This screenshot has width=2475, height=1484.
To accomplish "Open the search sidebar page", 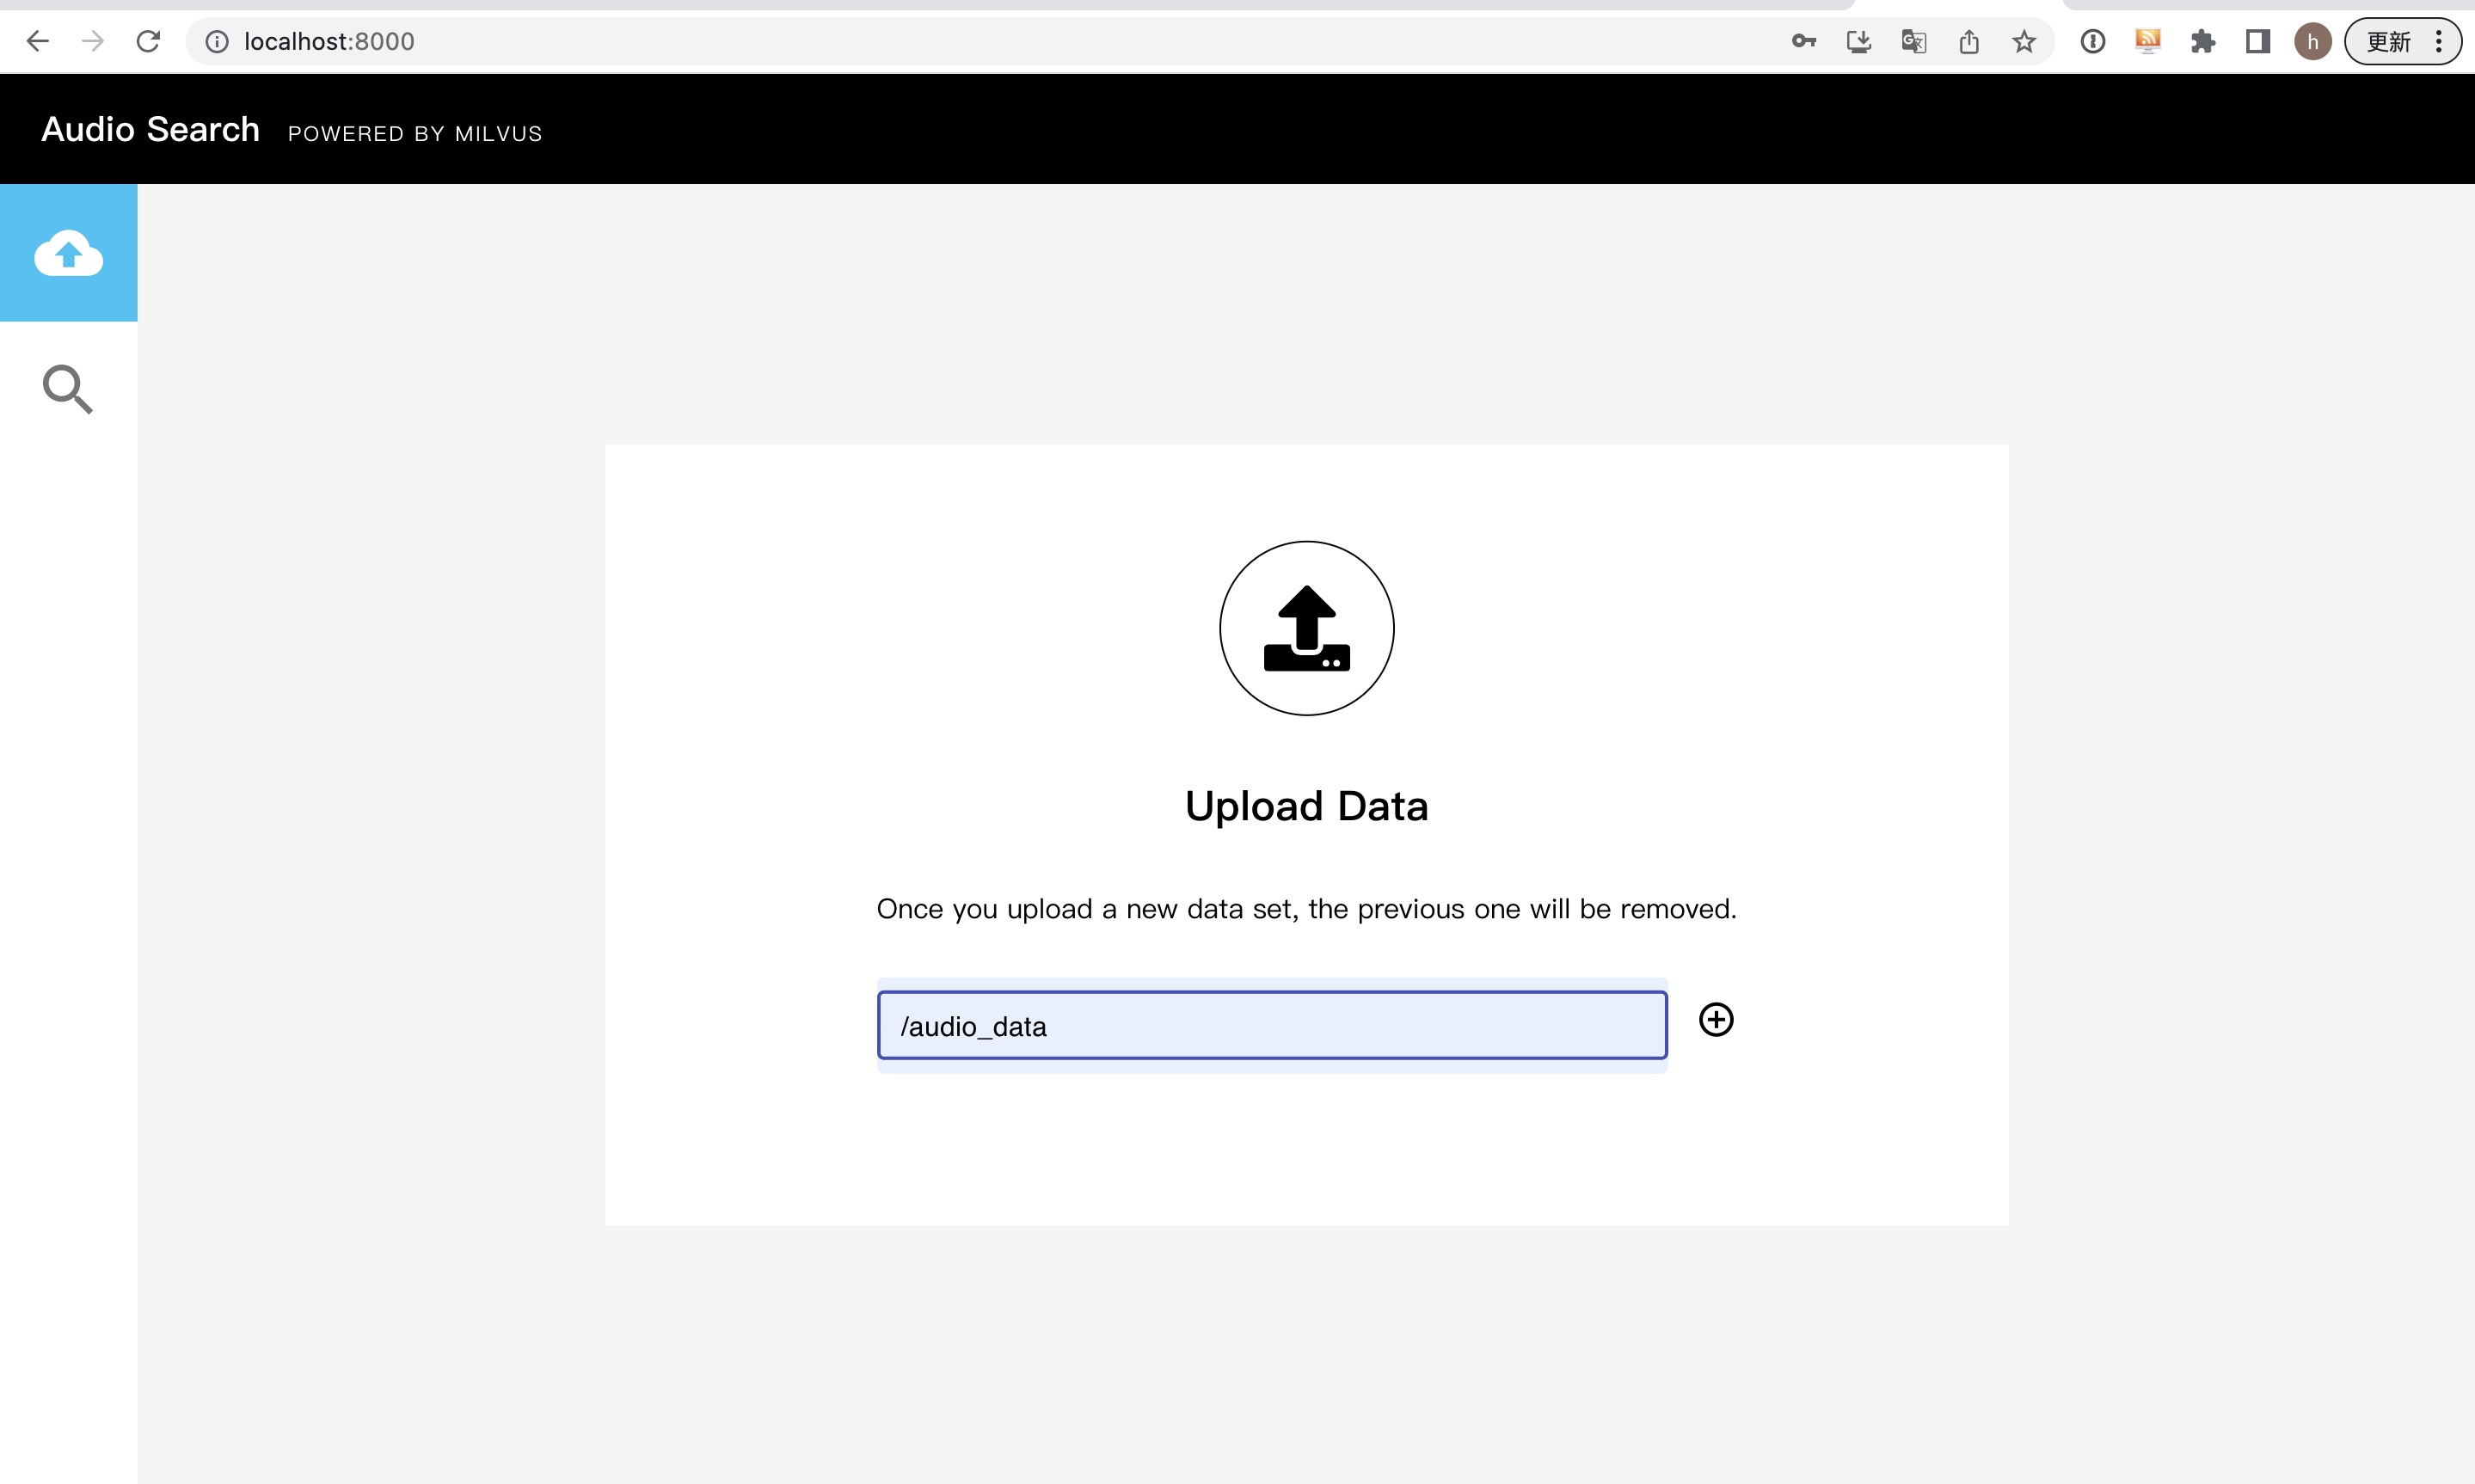I will (x=68, y=389).
